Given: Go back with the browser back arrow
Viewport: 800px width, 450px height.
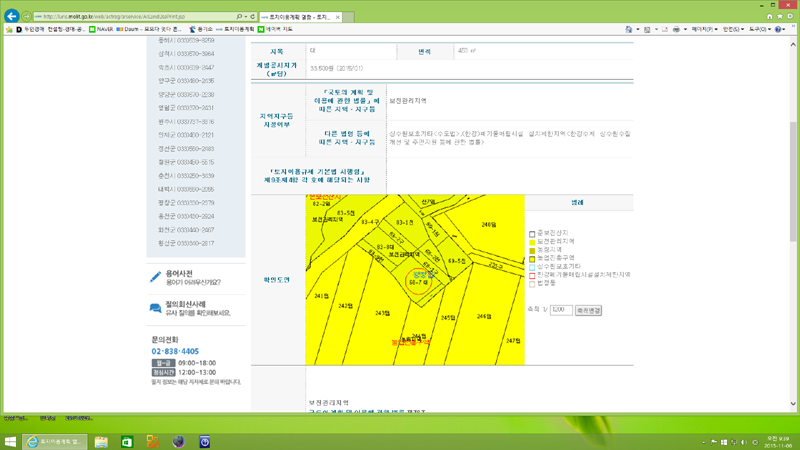Looking at the screenshot, I should [x=12, y=16].
